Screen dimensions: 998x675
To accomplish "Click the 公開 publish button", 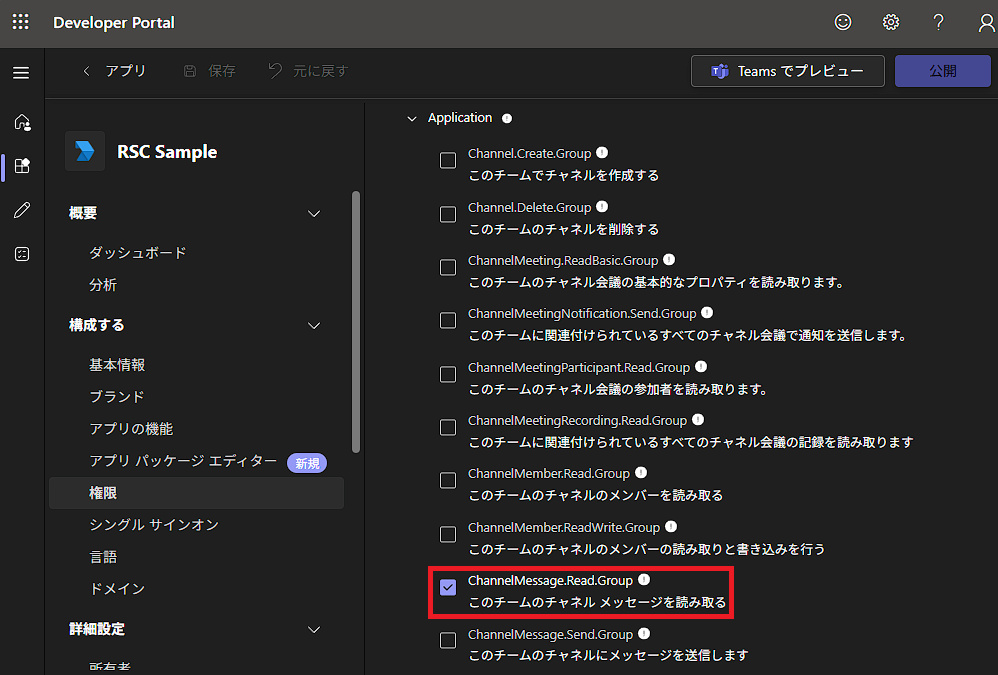I will [942, 70].
